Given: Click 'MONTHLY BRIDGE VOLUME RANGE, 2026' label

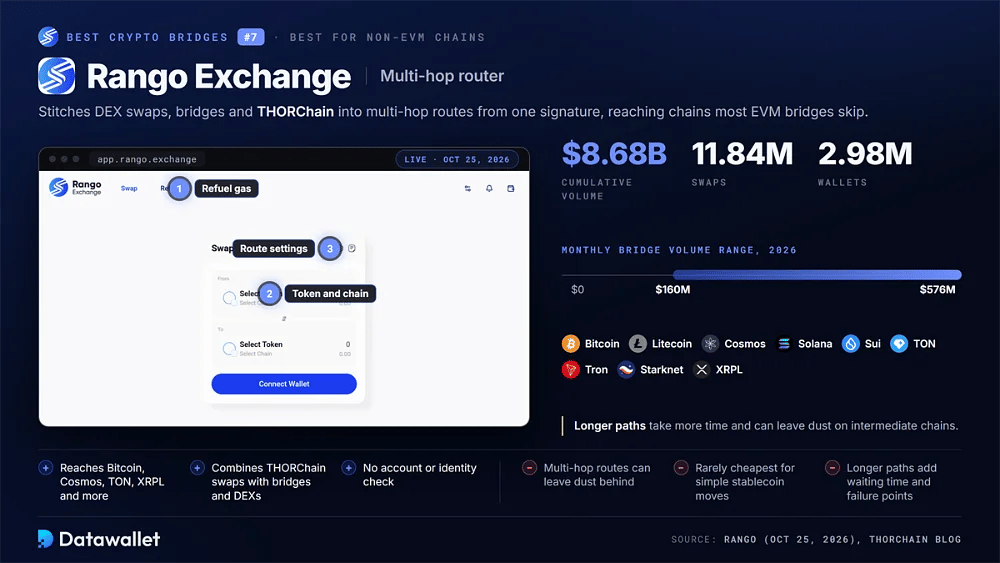Looking at the screenshot, I should tap(679, 250).
